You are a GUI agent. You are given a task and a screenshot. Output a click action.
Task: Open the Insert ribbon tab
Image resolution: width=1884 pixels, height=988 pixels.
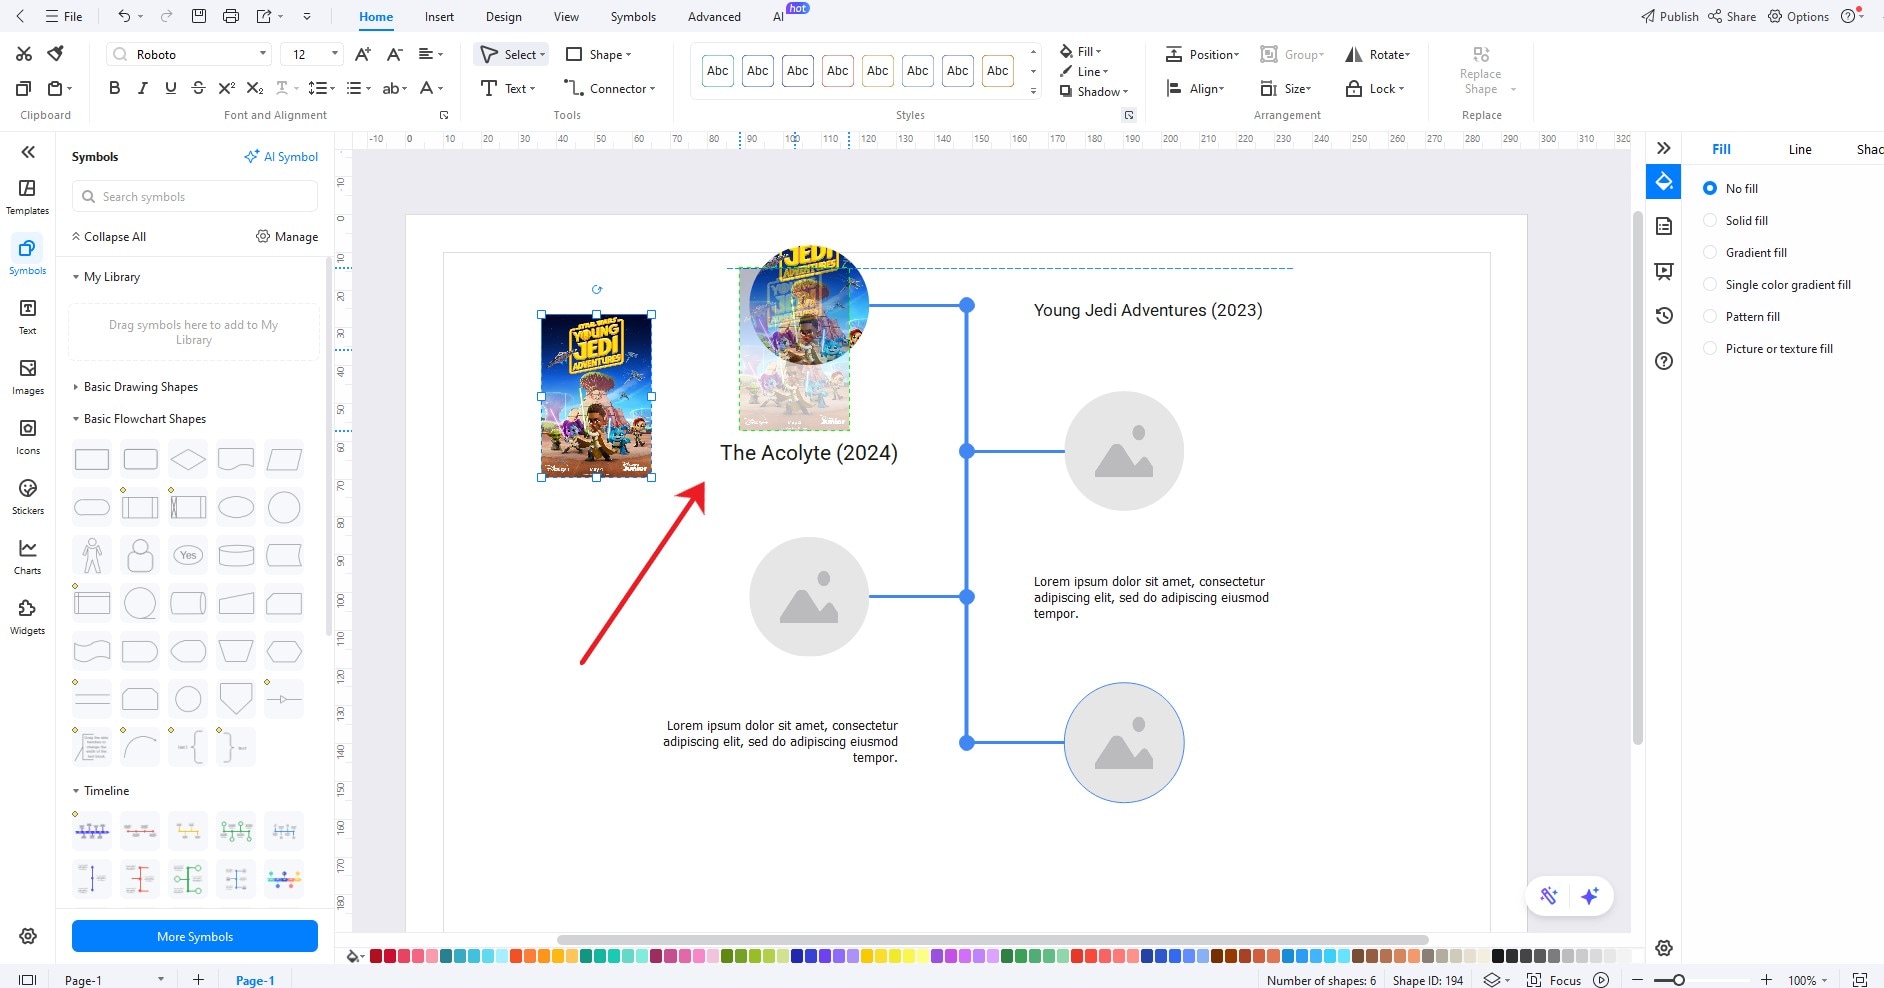[x=439, y=17]
